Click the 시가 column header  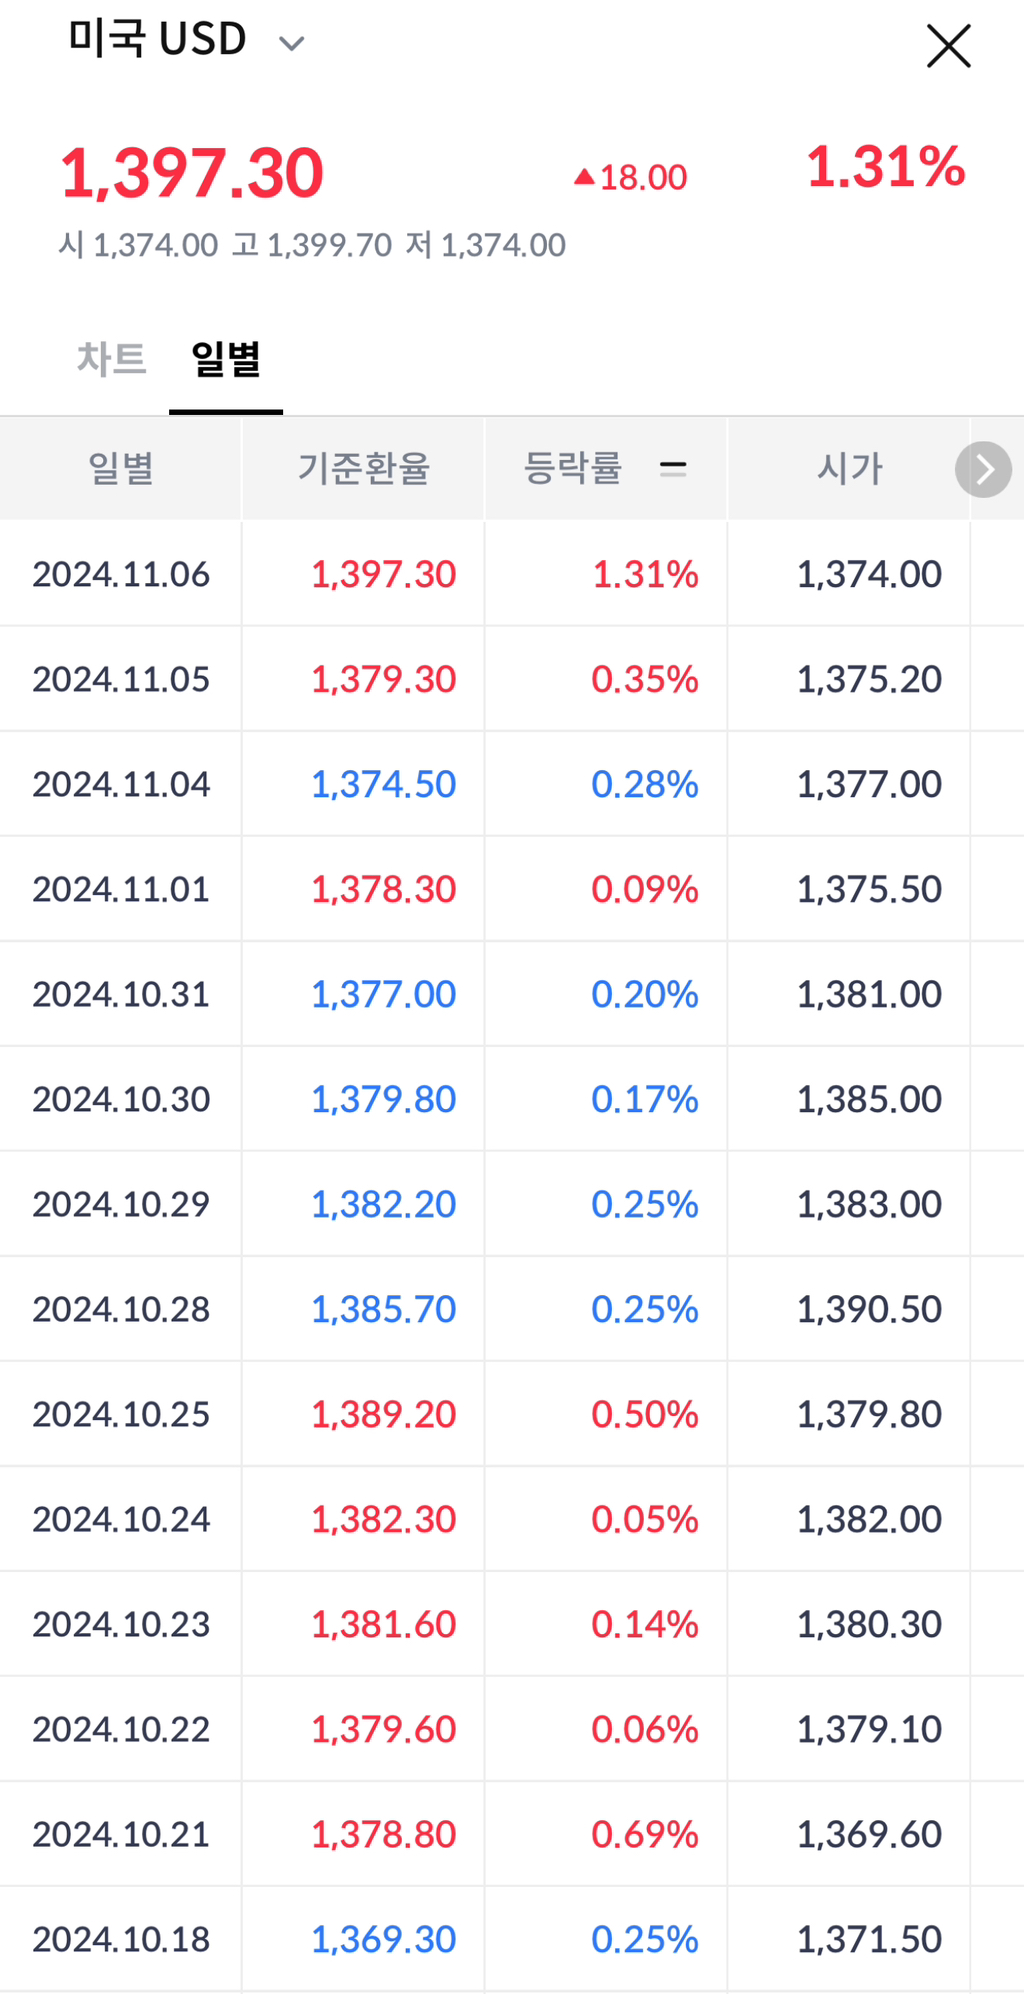click(848, 469)
